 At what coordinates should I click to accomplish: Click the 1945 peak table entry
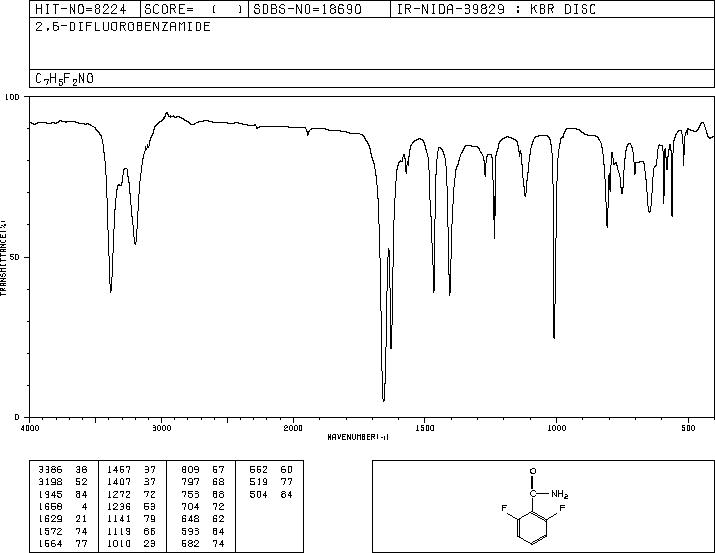63,495
